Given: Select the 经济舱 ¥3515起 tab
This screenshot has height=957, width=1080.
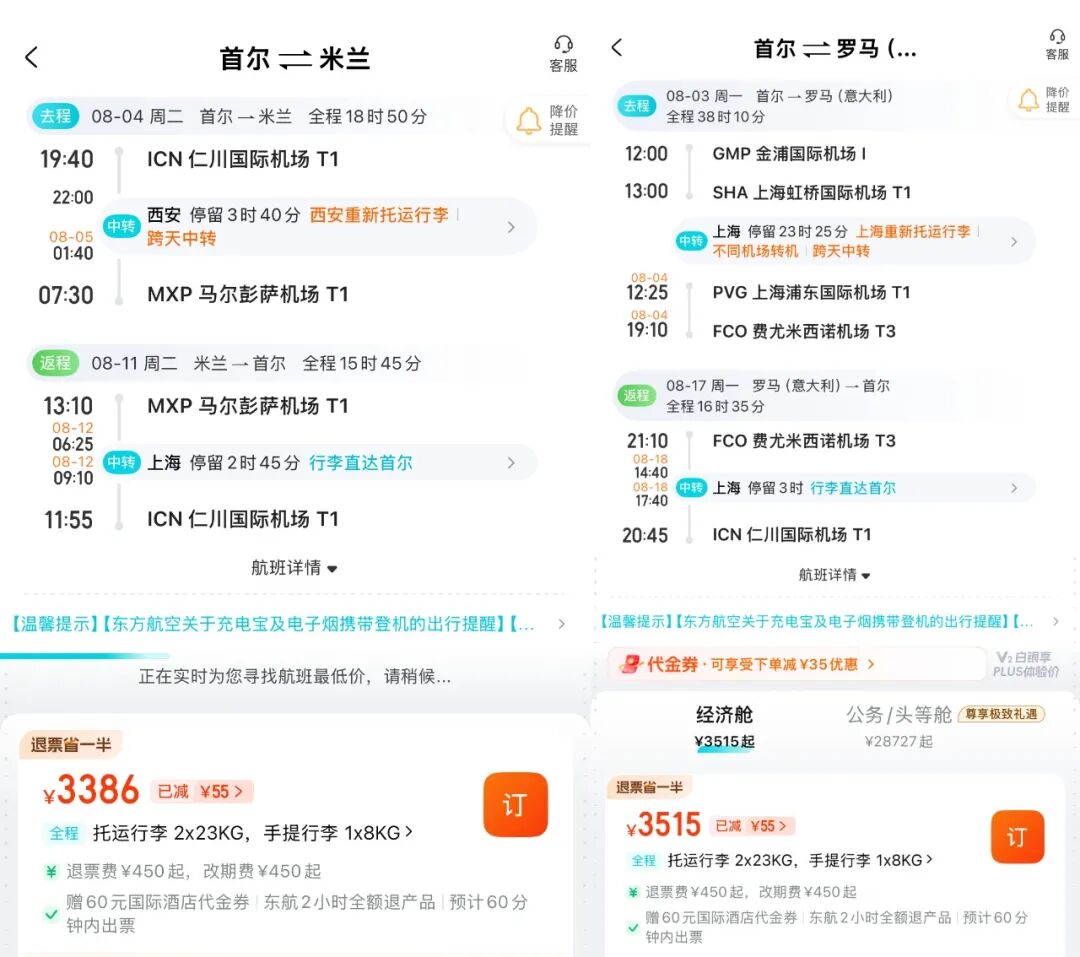Looking at the screenshot, I should click(x=725, y=726).
